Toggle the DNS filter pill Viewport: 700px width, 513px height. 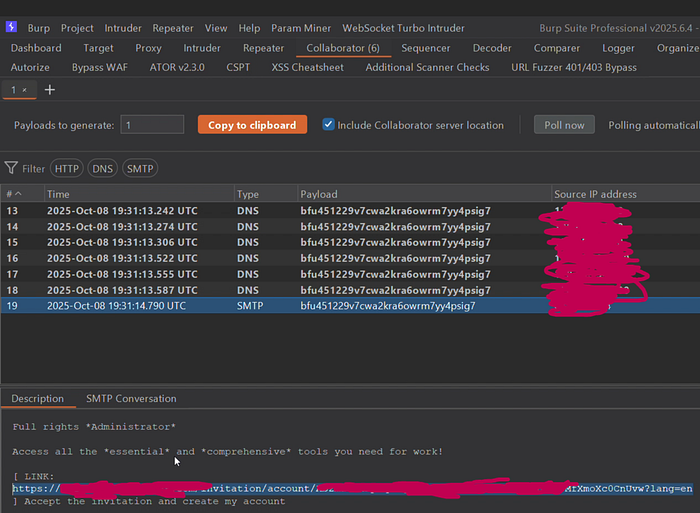pos(102,169)
